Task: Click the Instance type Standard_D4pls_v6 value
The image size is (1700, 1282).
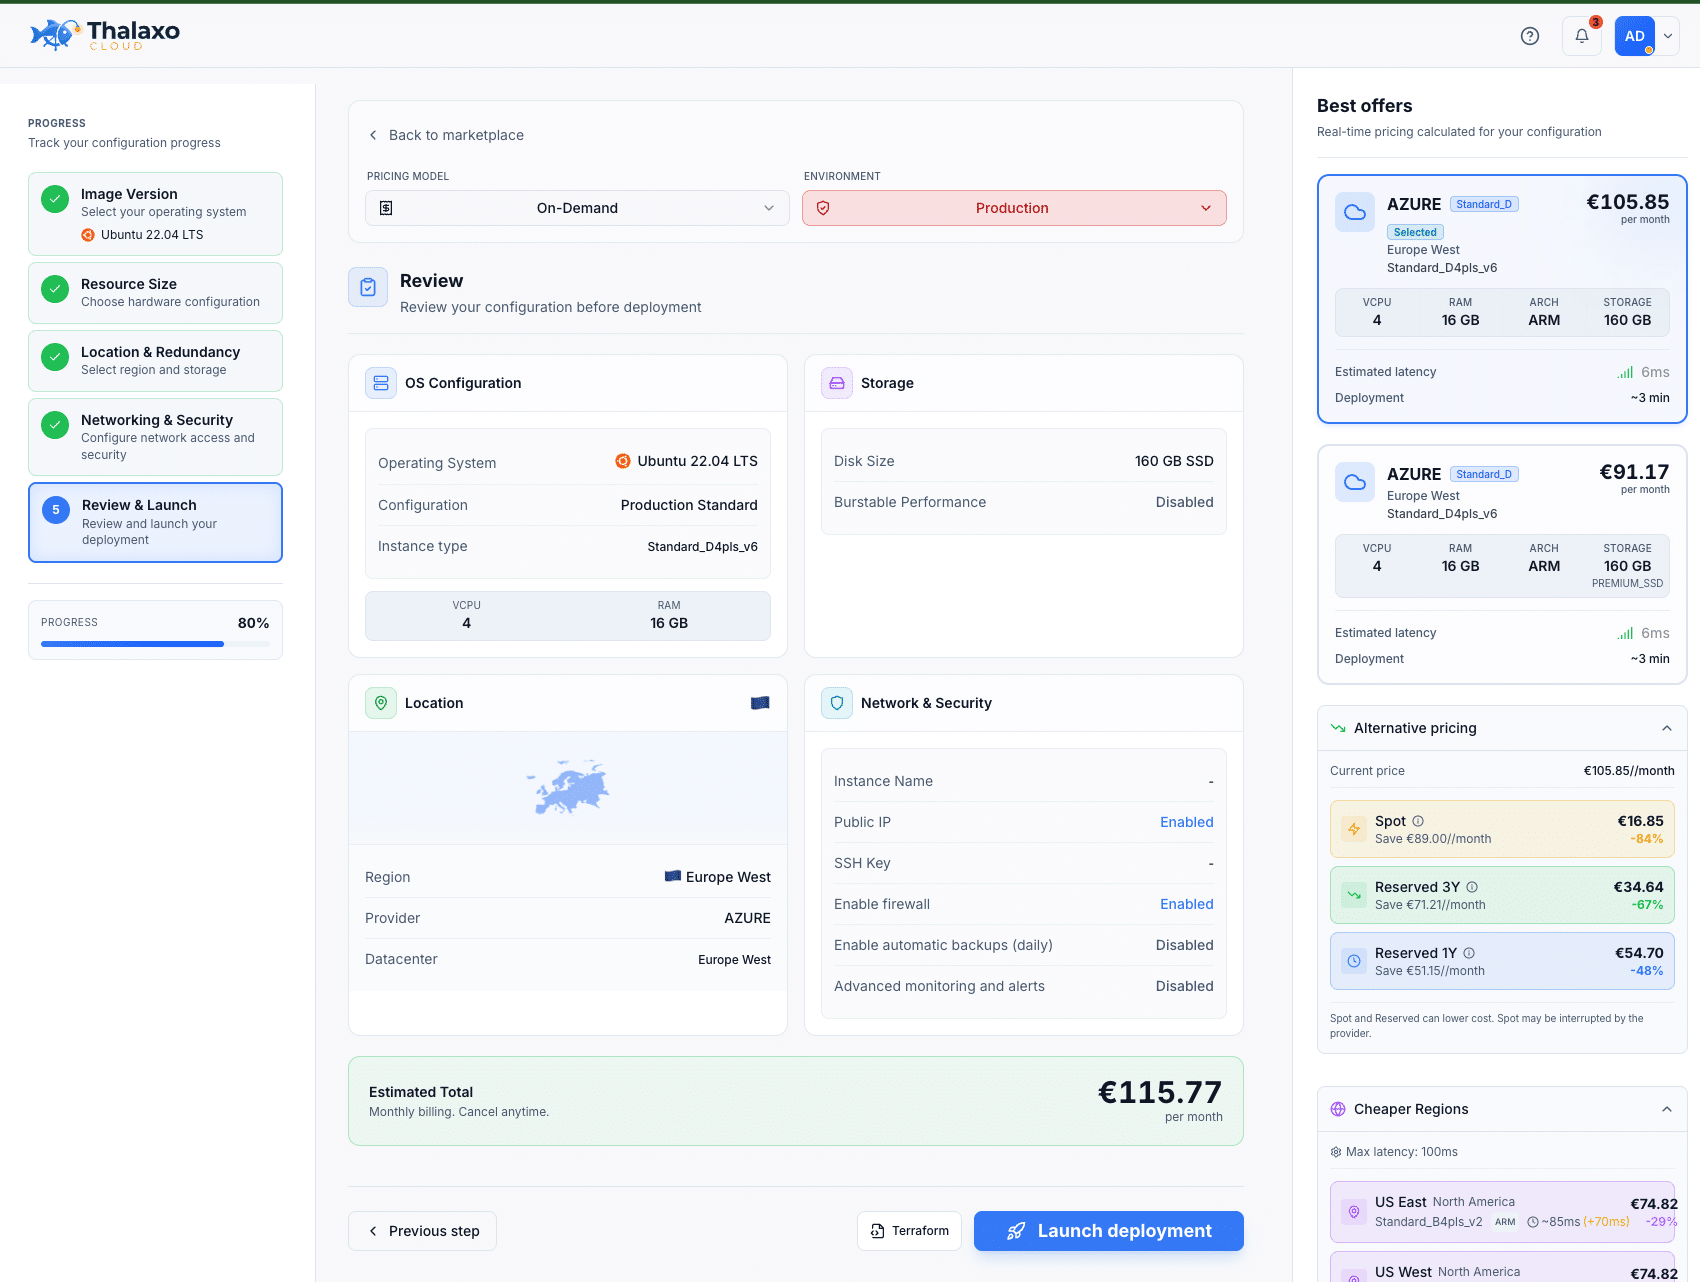Action: tap(702, 547)
